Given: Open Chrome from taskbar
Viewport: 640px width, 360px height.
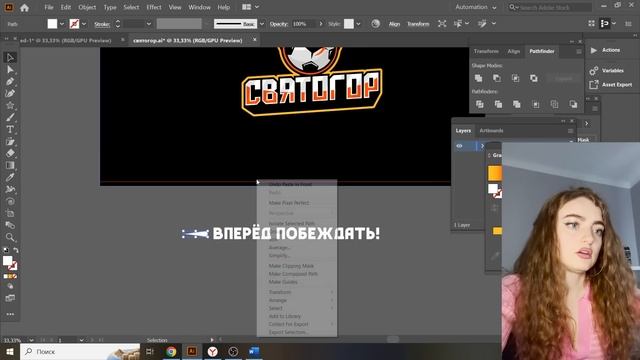Looking at the screenshot, I should 171,351.
